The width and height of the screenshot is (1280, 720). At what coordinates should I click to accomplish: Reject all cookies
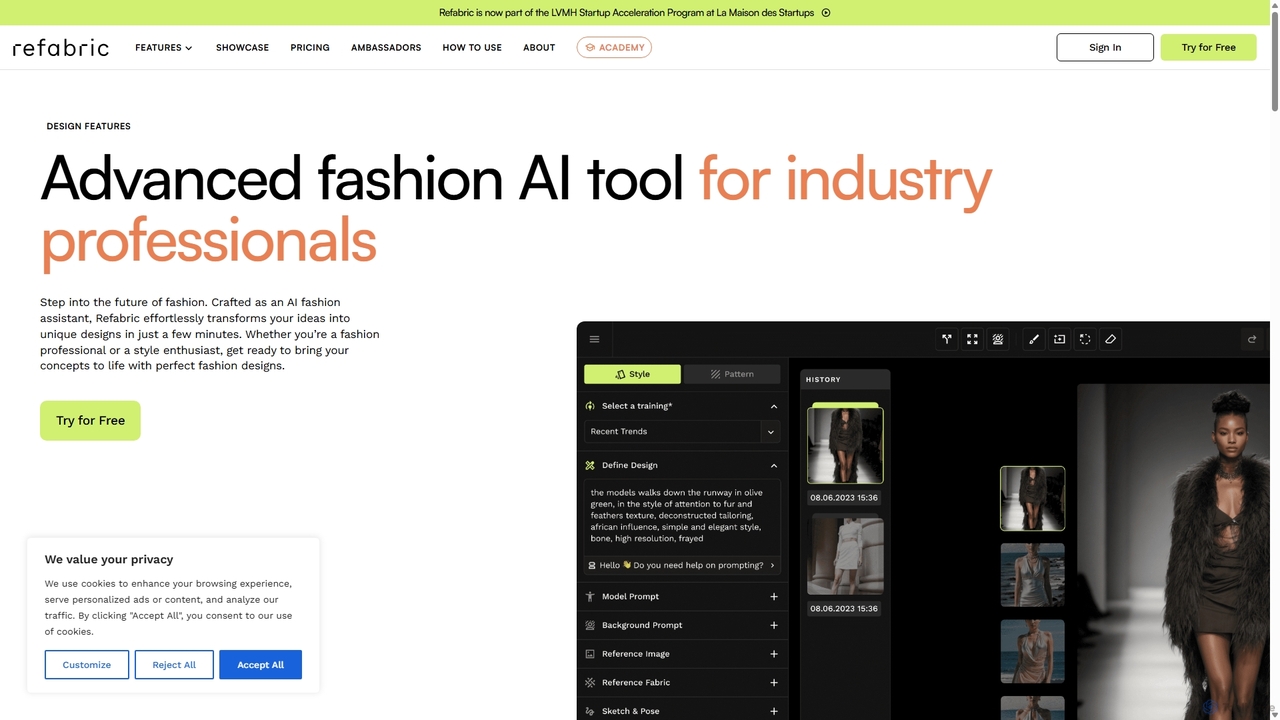click(x=174, y=665)
